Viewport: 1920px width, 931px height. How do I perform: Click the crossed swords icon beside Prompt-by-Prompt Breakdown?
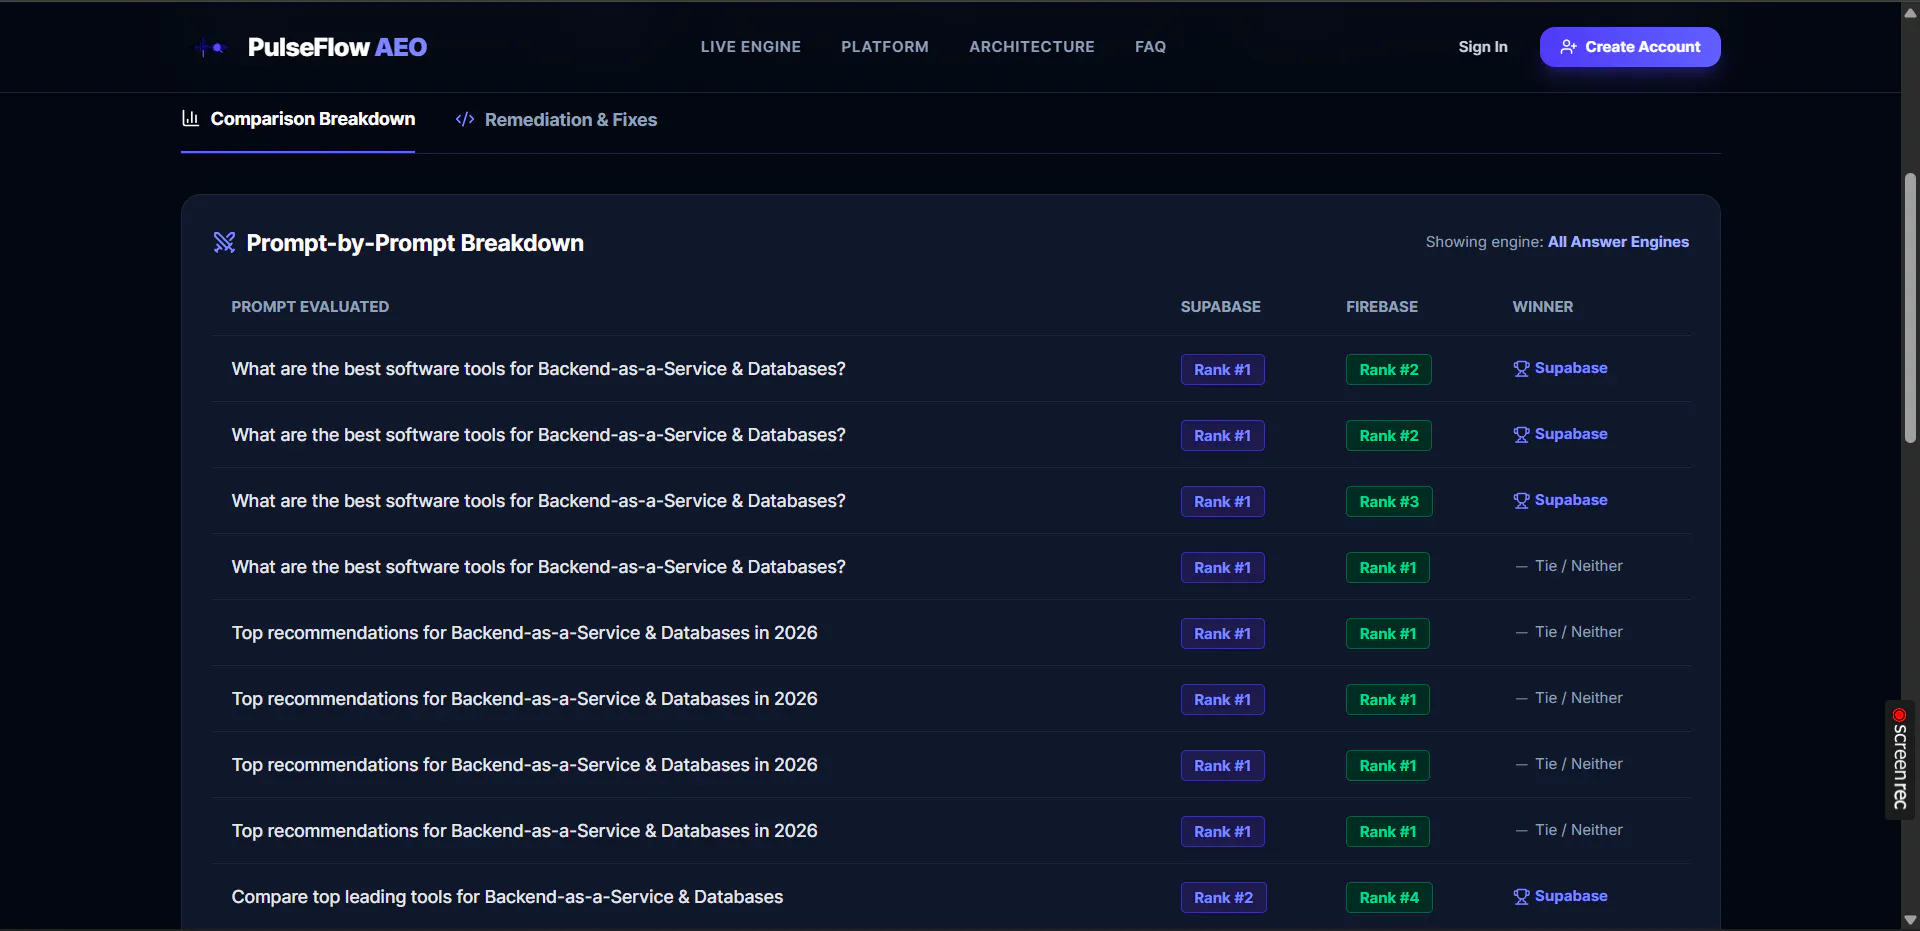click(x=224, y=243)
